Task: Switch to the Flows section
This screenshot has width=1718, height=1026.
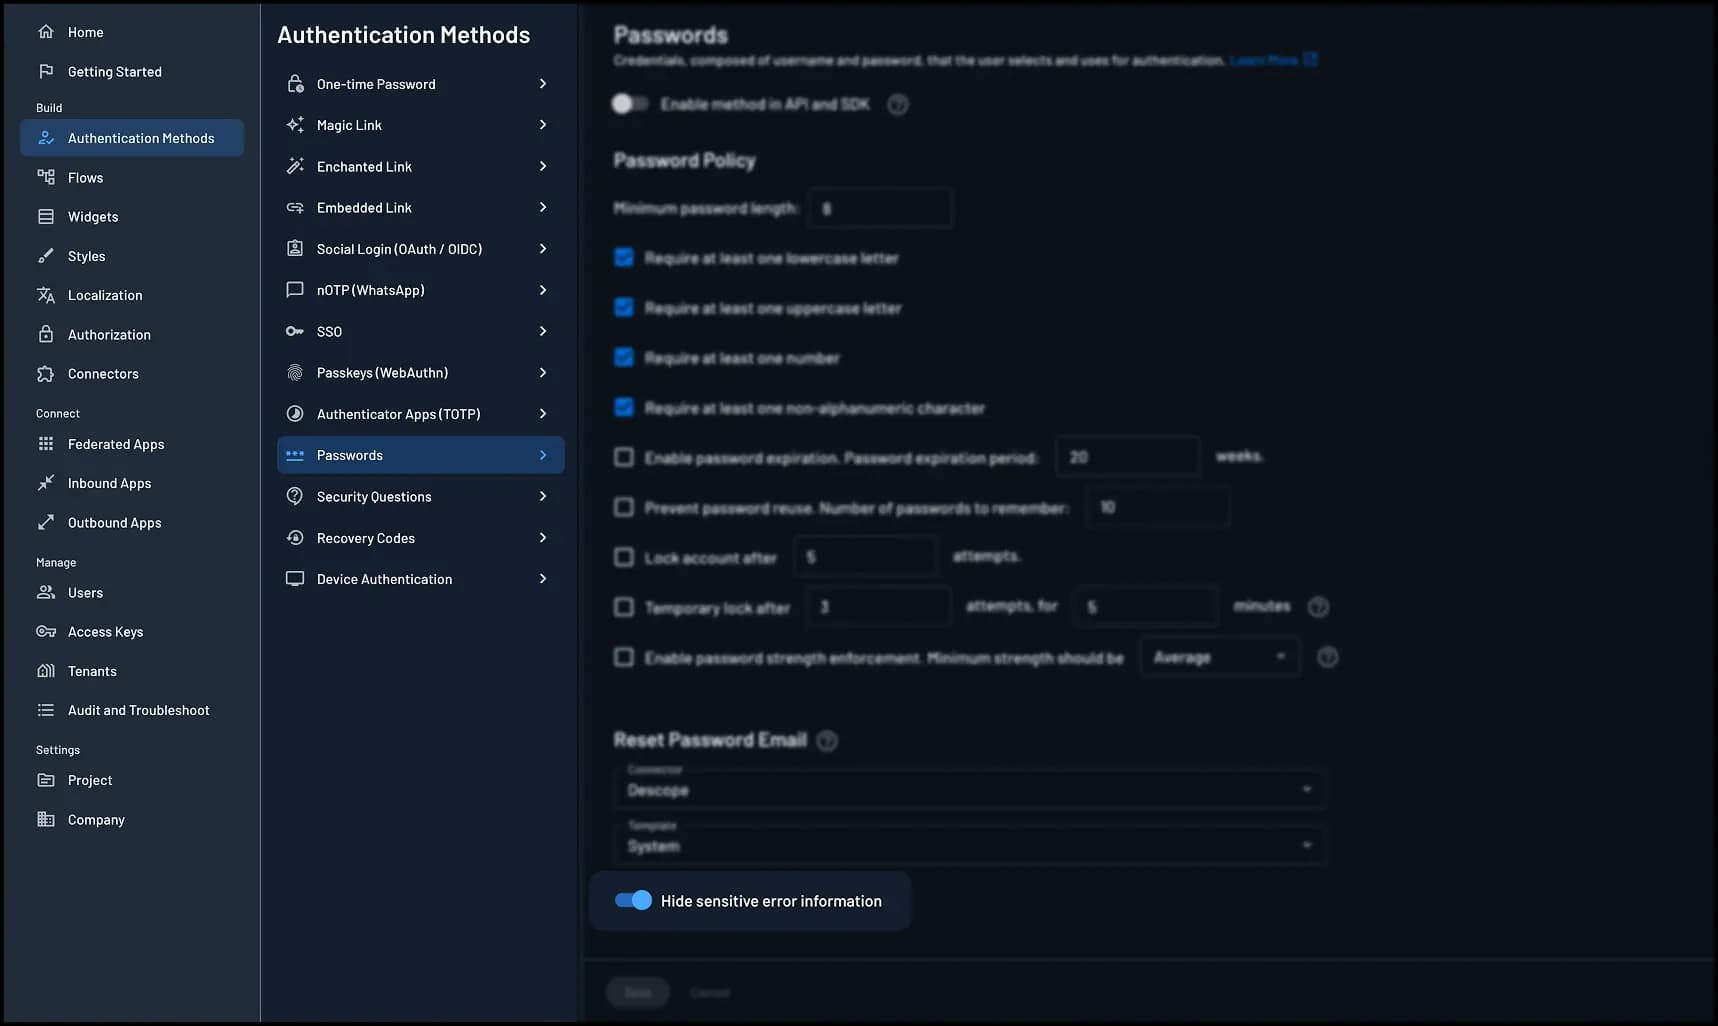Action: click(85, 177)
